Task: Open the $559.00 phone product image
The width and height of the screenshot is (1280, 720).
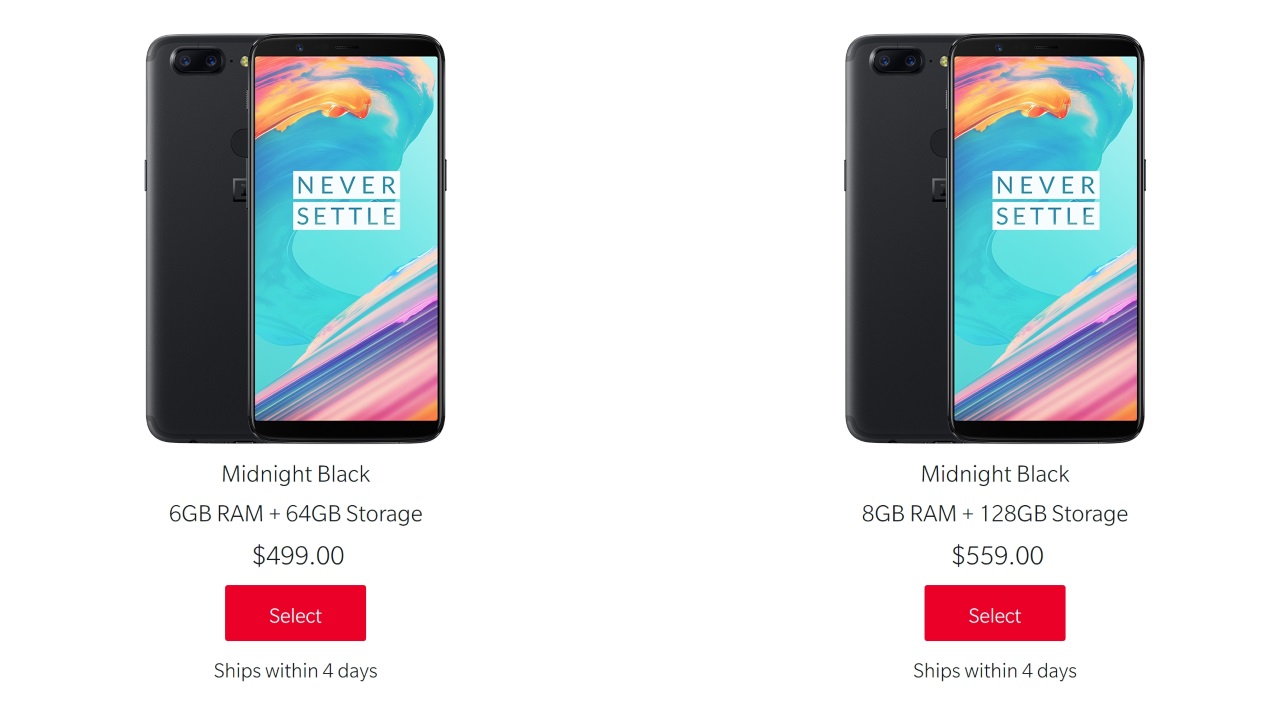Action: click(x=994, y=238)
